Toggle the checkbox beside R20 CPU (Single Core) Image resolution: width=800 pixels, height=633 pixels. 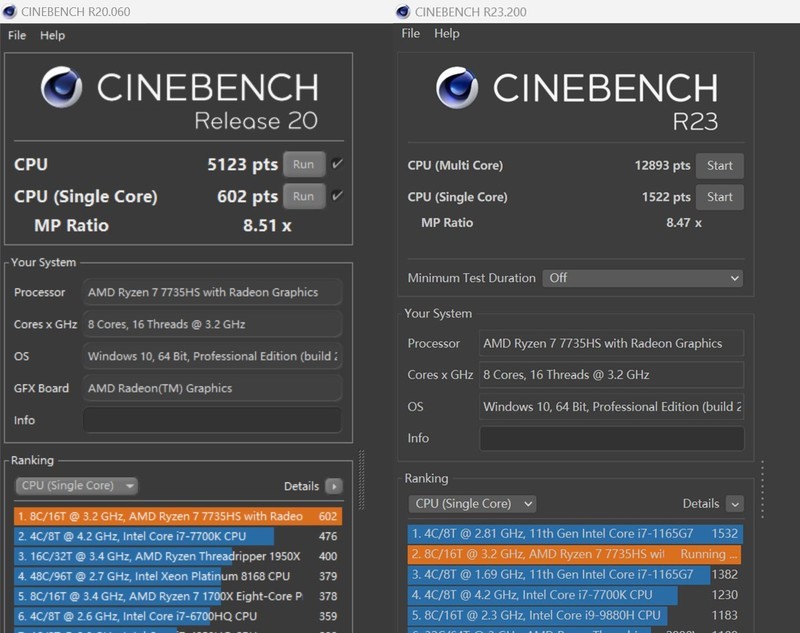pyautogui.click(x=337, y=196)
